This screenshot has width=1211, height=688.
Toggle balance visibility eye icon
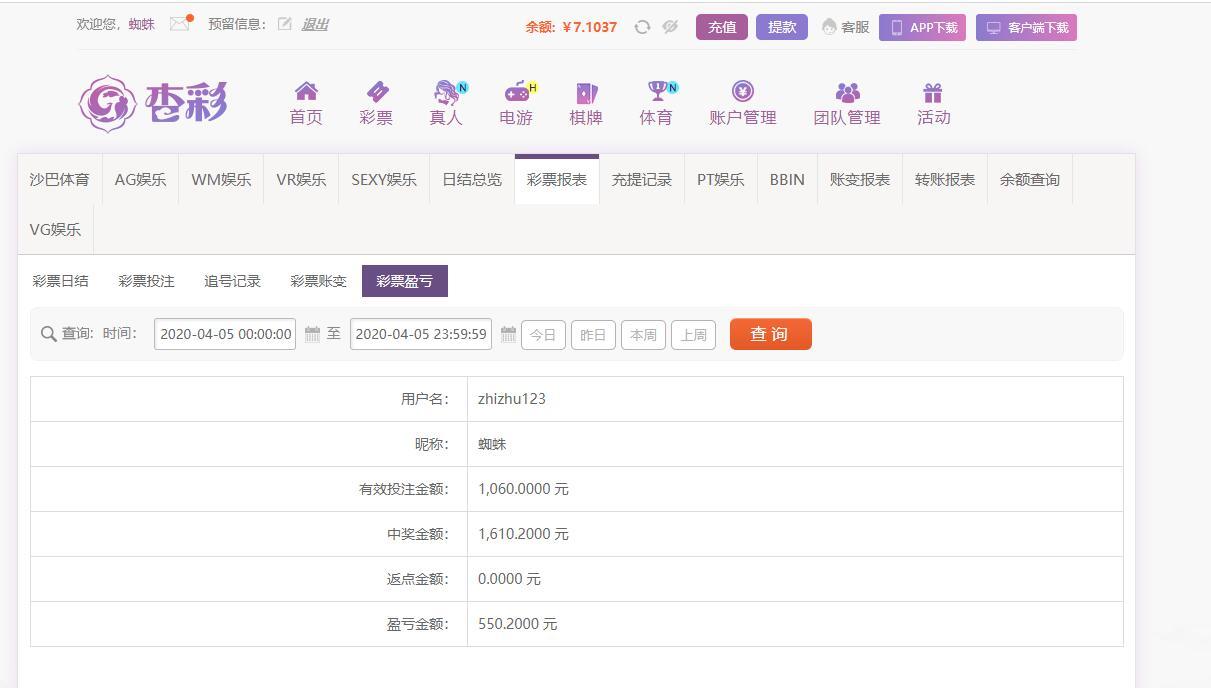pos(670,27)
